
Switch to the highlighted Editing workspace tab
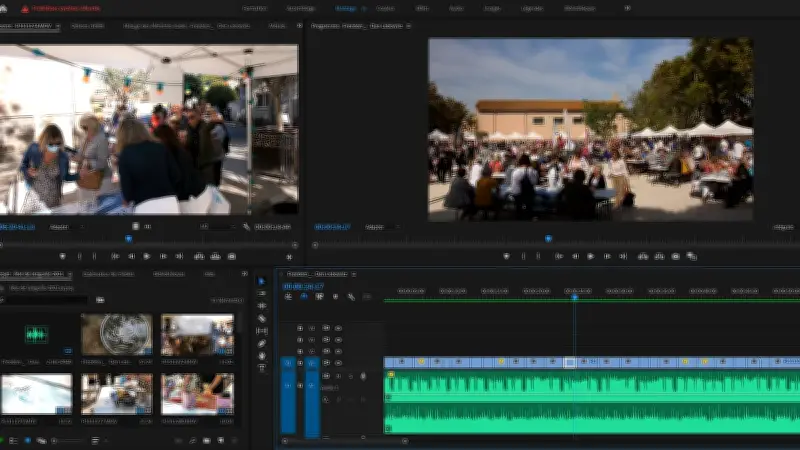[346, 8]
